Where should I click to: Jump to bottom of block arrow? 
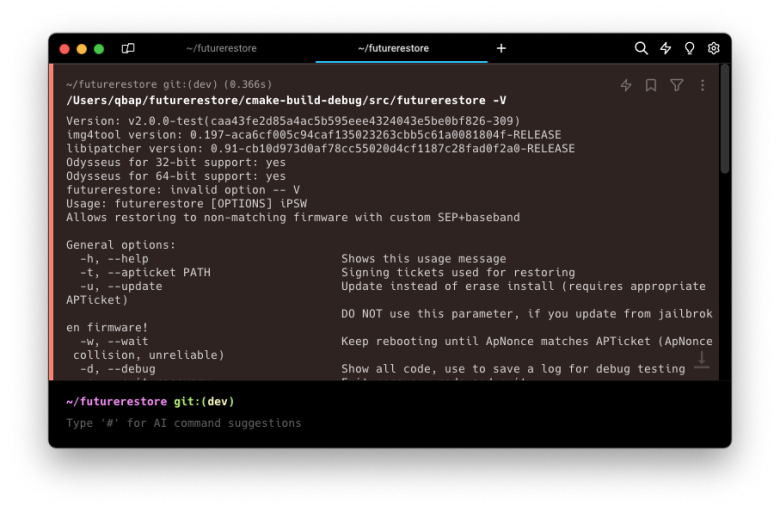pos(701,360)
